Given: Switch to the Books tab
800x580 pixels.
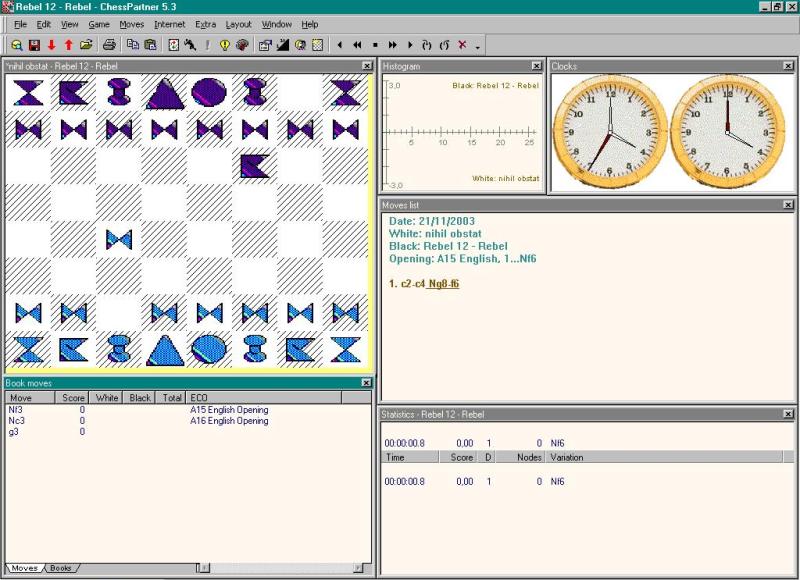Looking at the screenshot, I should 60,568.
